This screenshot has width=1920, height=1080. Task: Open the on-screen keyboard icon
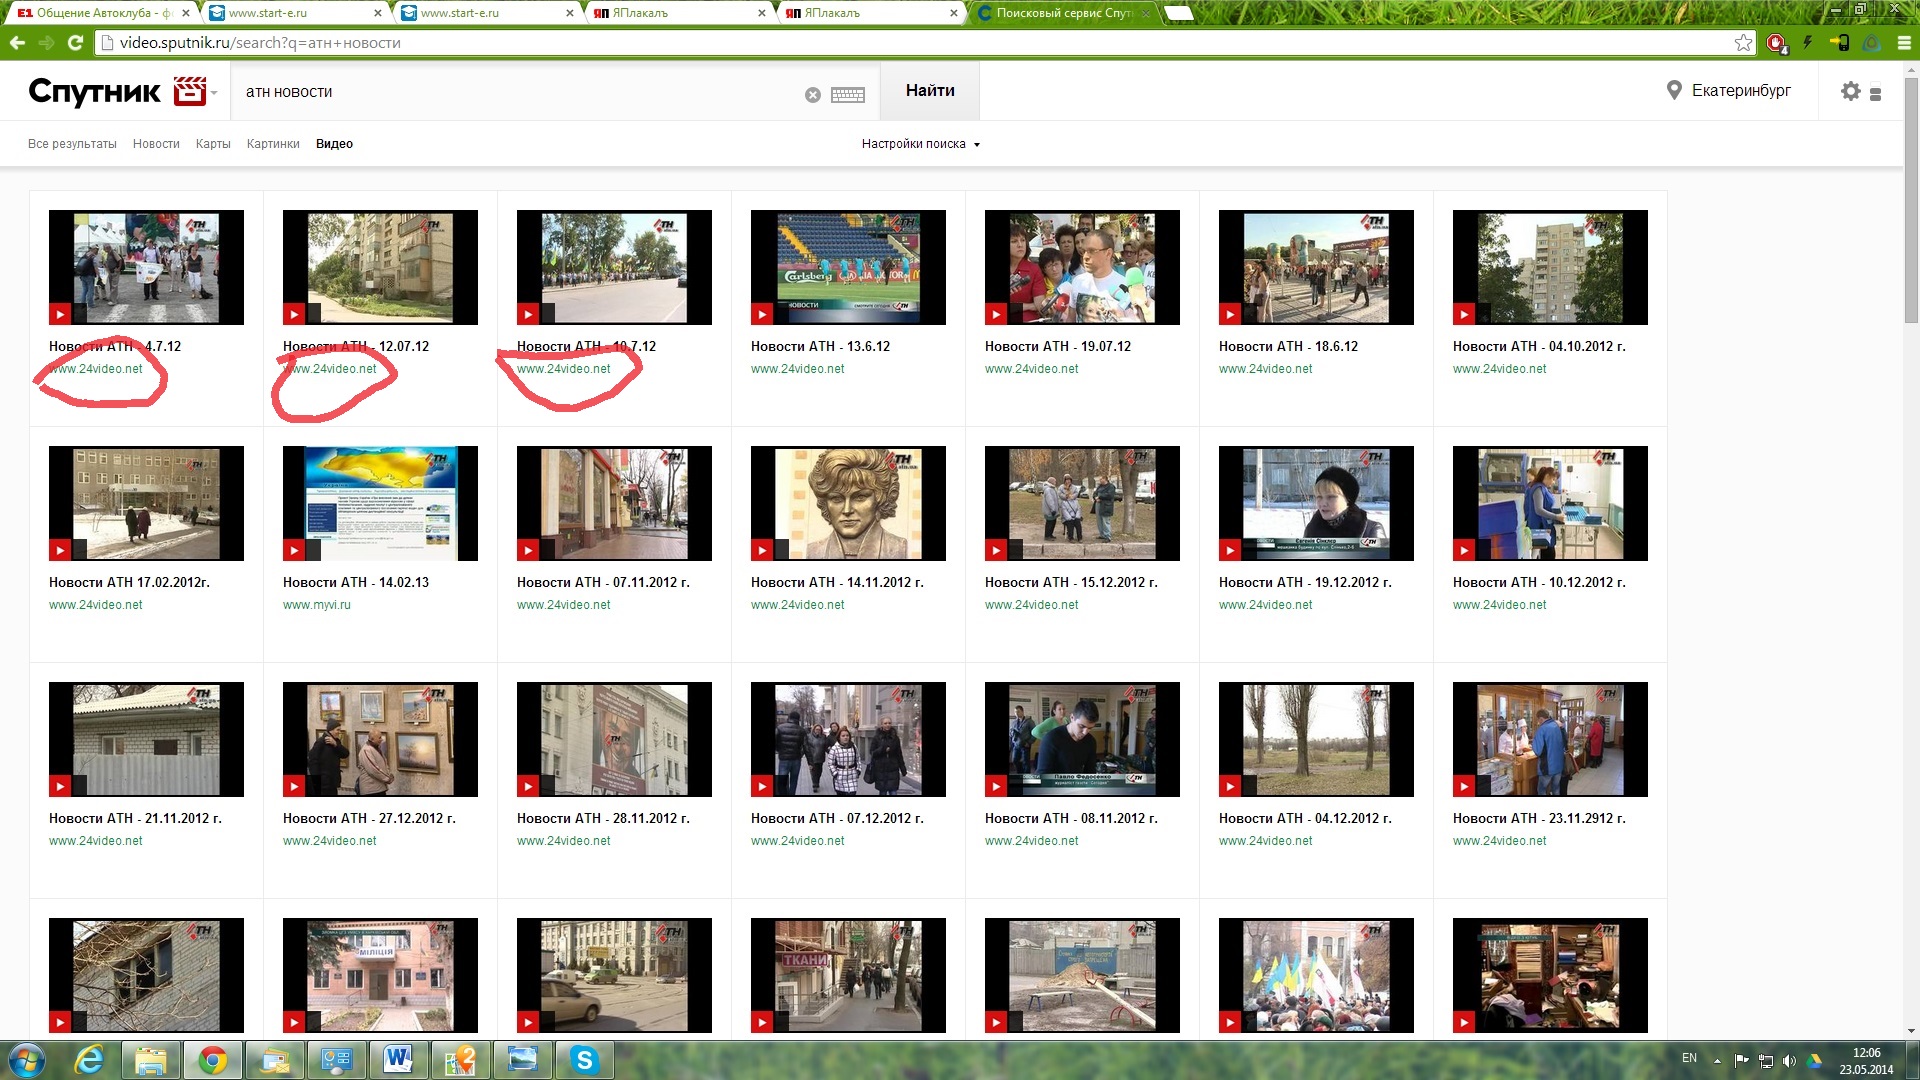click(x=847, y=94)
